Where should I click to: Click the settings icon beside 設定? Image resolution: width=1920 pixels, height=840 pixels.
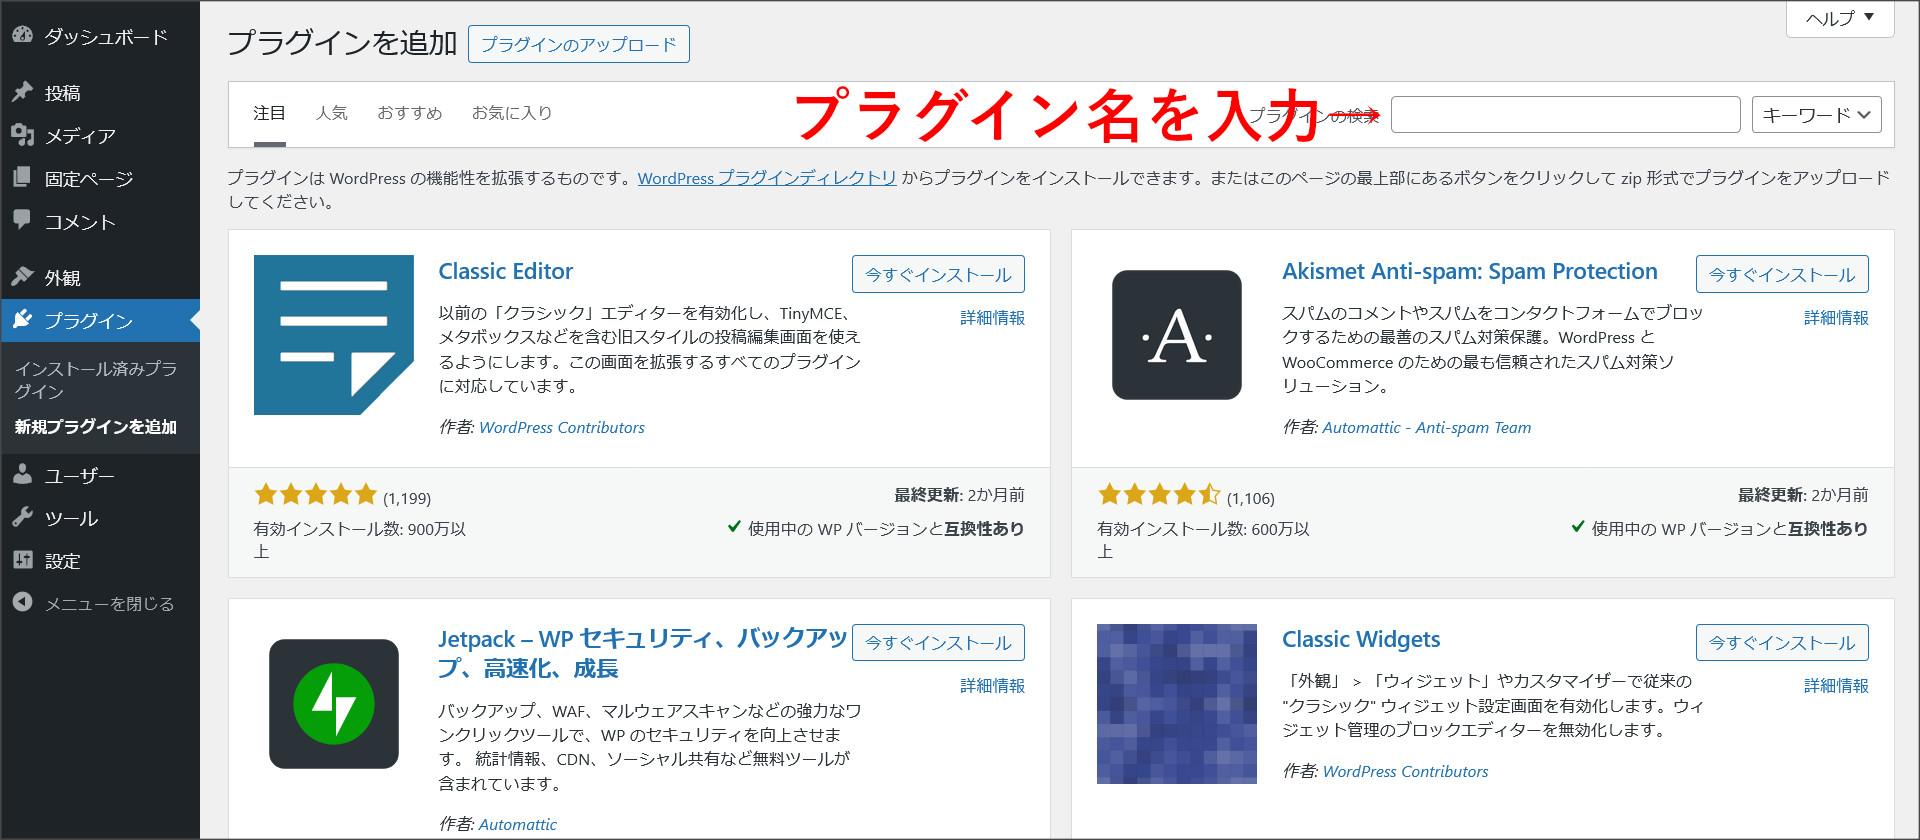tap(22, 560)
